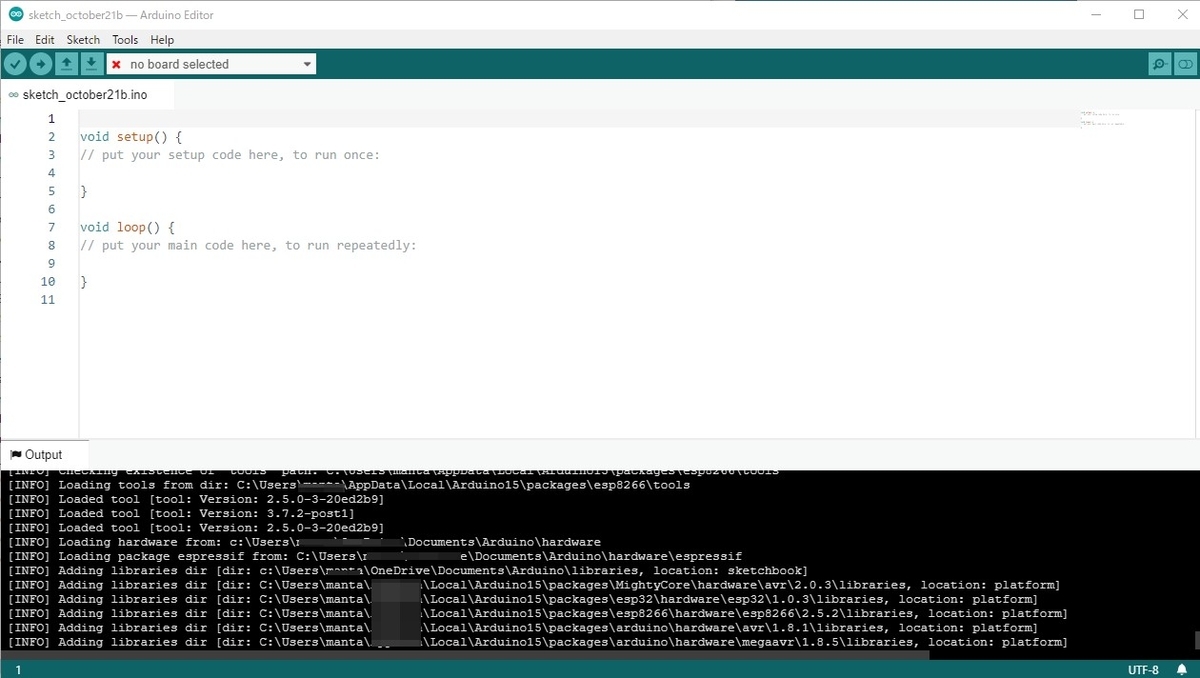The height and width of the screenshot is (678, 1200).
Task: Open the Sketch menu
Action: pos(83,40)
